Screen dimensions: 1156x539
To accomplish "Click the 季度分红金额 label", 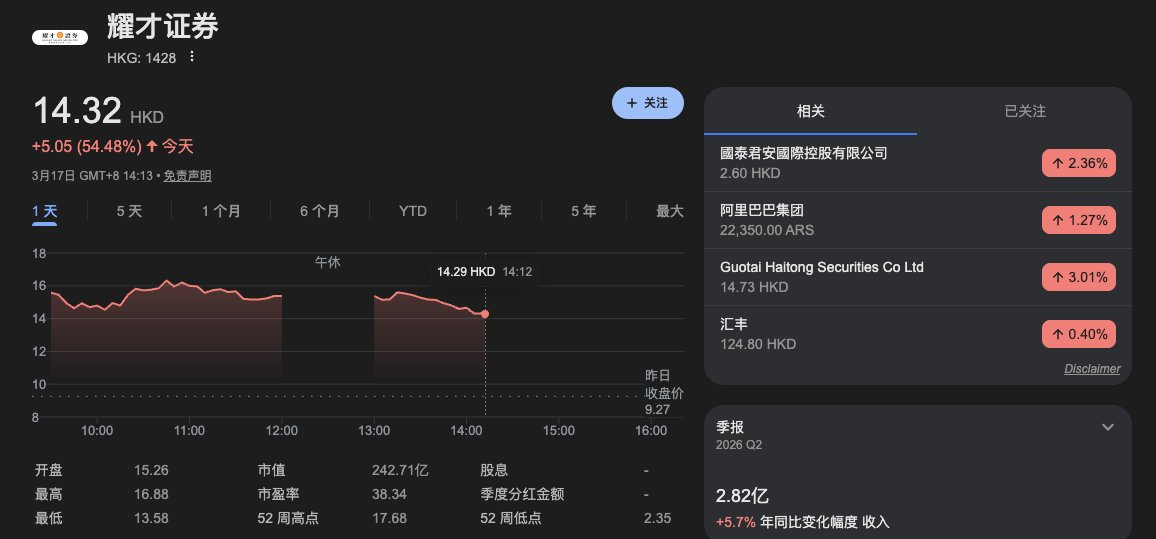I will [x=522, y=494].
